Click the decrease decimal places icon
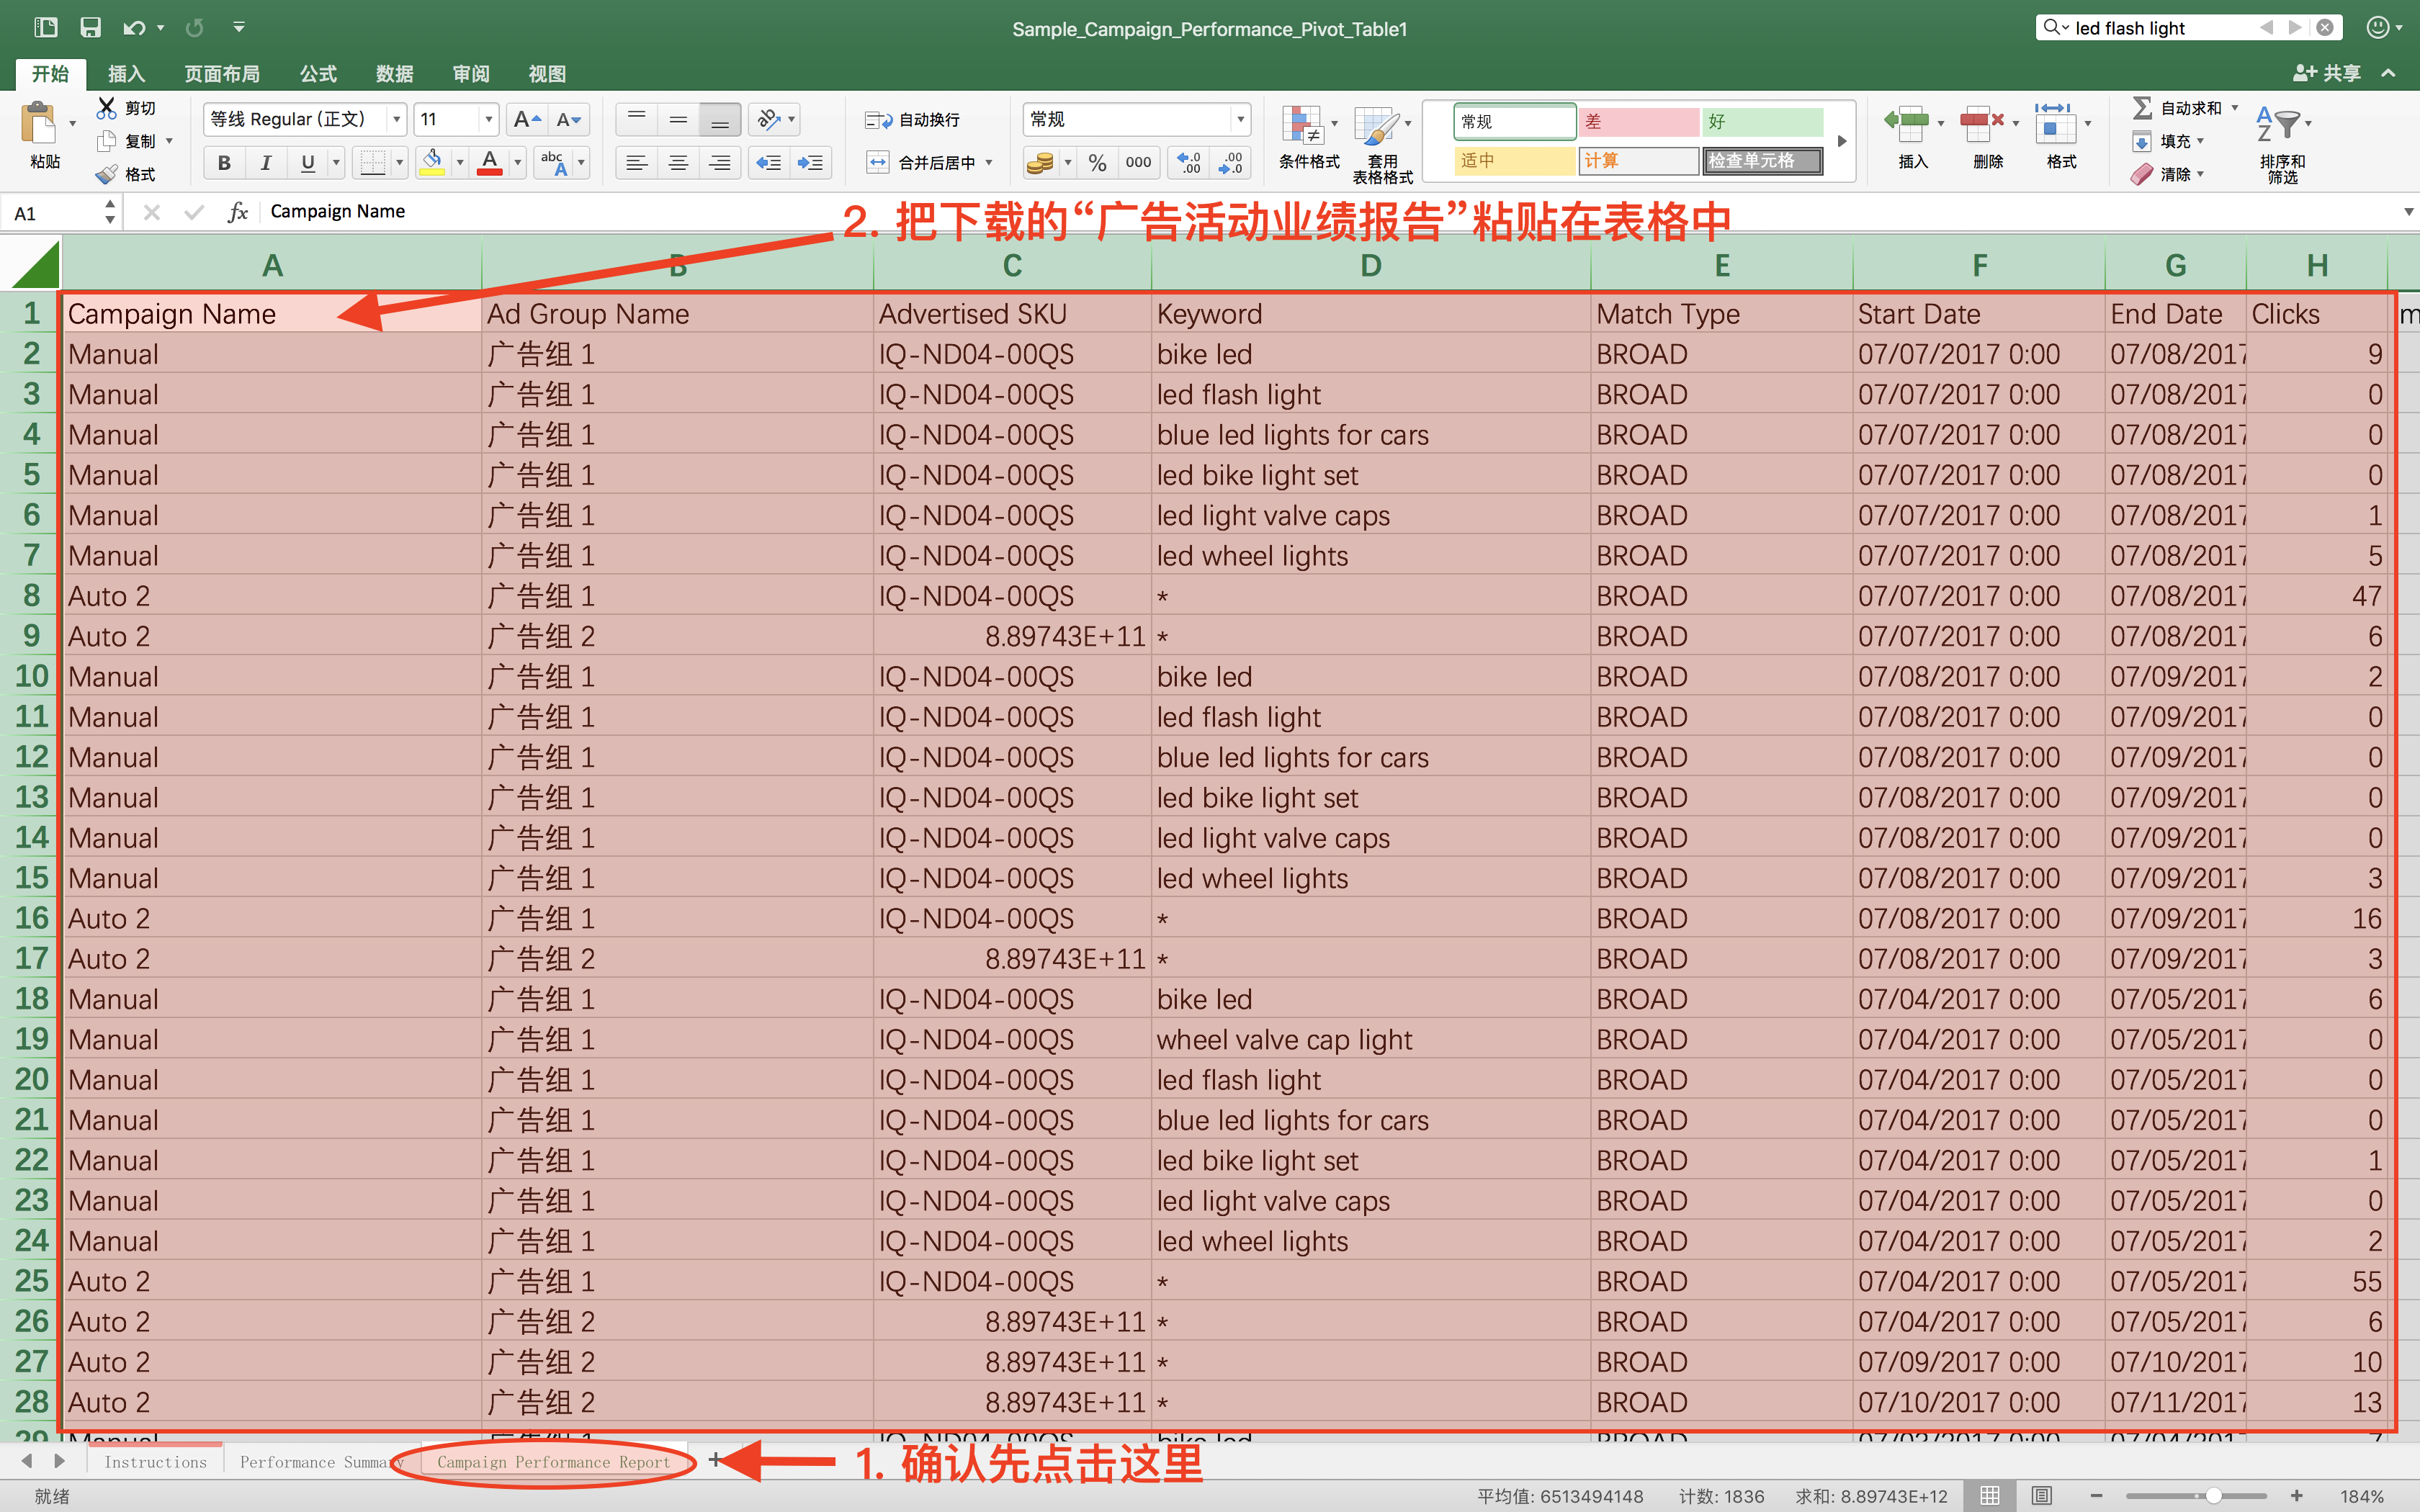Screen dimensions: 2420x1512 point(1230,163)
